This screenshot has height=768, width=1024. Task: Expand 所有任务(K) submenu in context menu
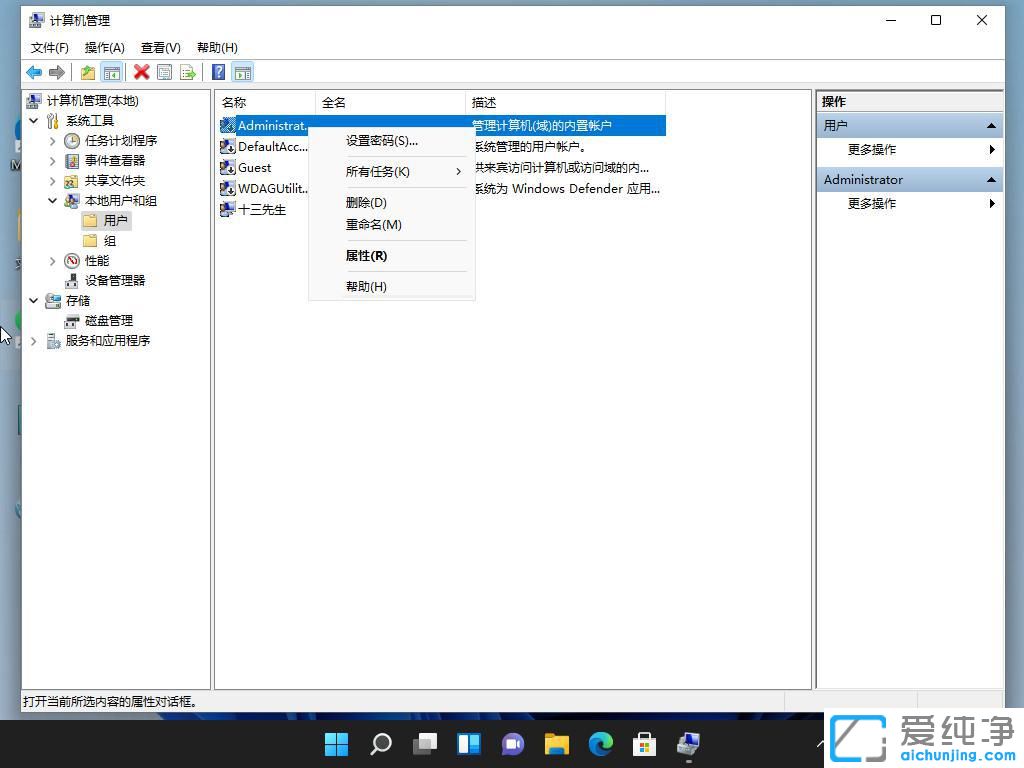tap(380, 171)
